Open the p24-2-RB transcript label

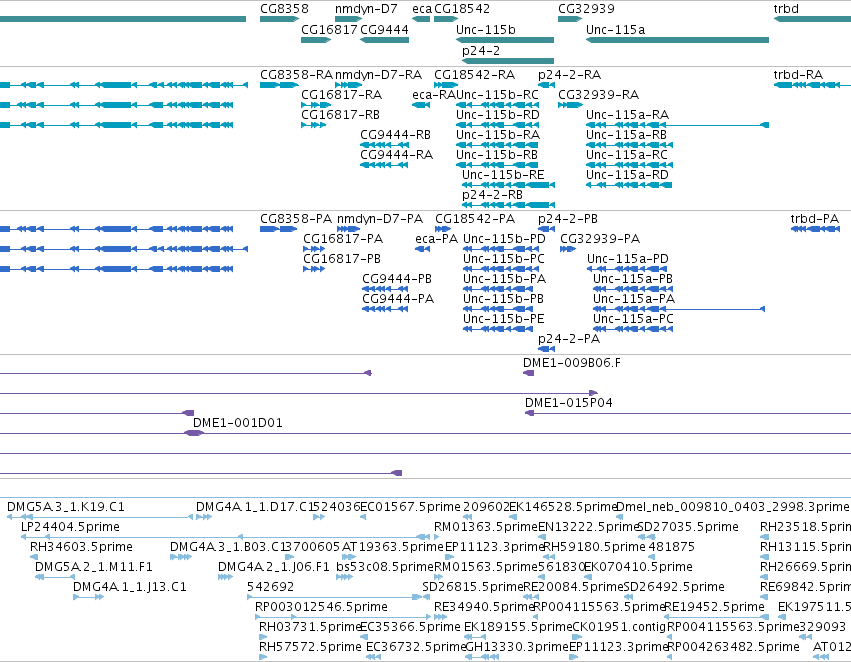pyautogui.click(x=492, y=195)
